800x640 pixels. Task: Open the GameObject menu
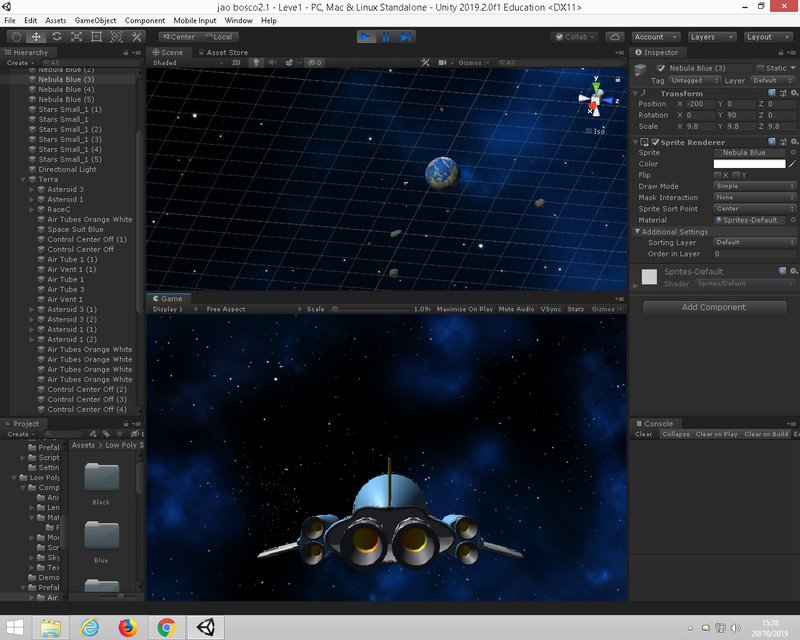[x=95, y=20]
